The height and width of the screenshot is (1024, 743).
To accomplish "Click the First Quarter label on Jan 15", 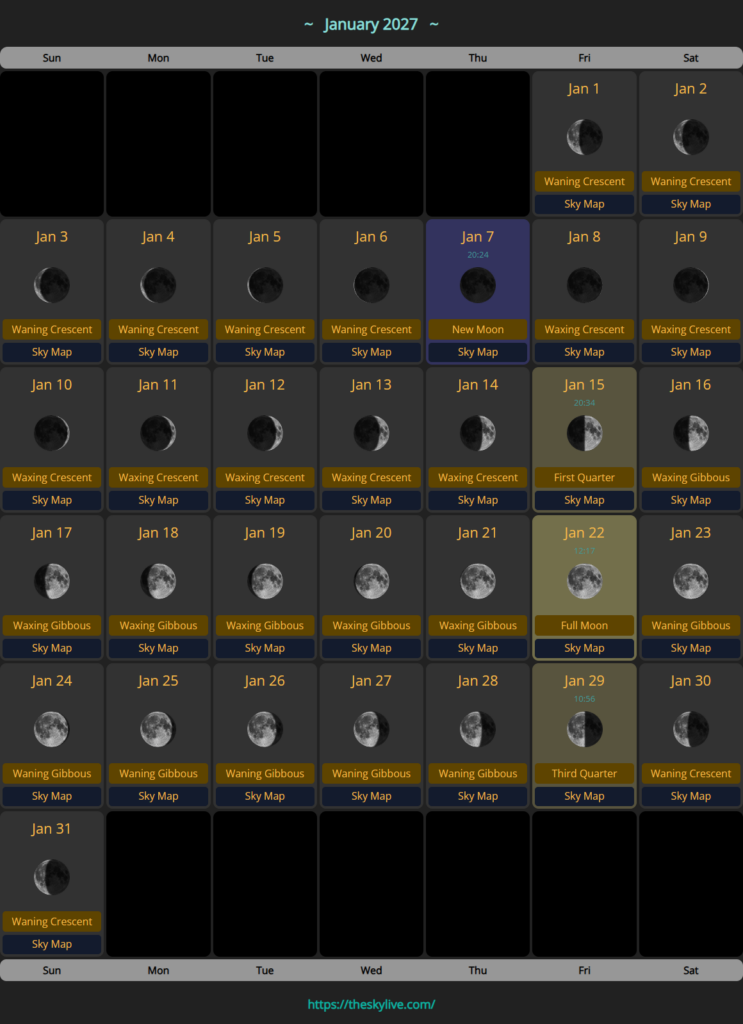I will pos(584,477).
